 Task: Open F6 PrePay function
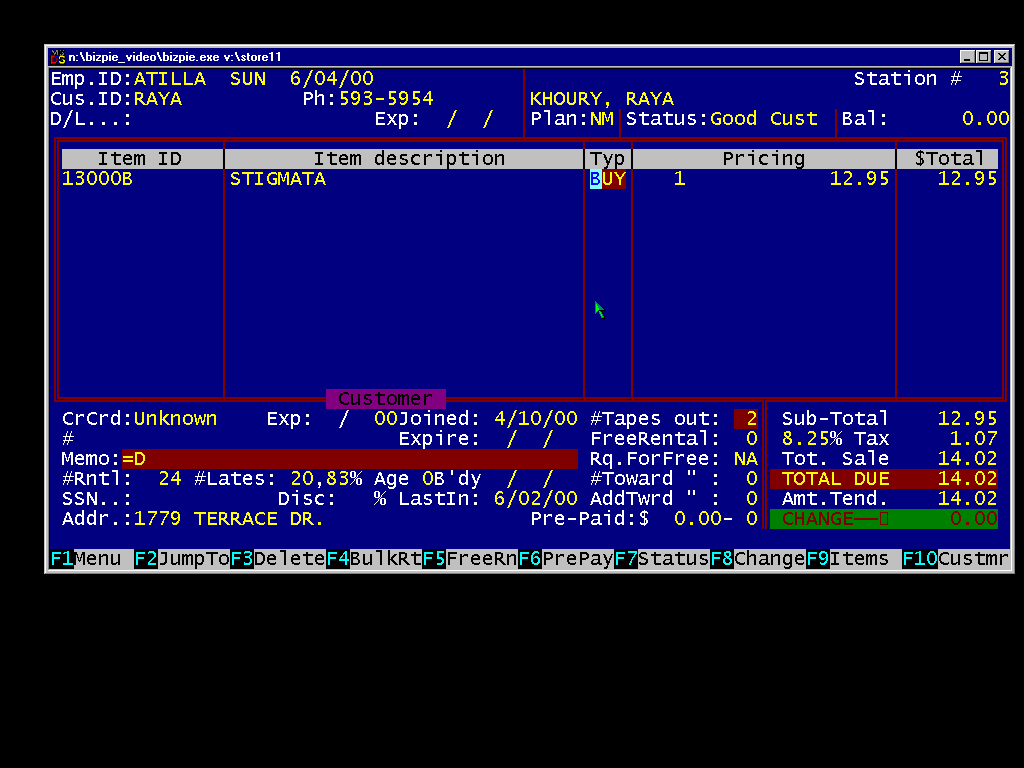click(566, 559)
